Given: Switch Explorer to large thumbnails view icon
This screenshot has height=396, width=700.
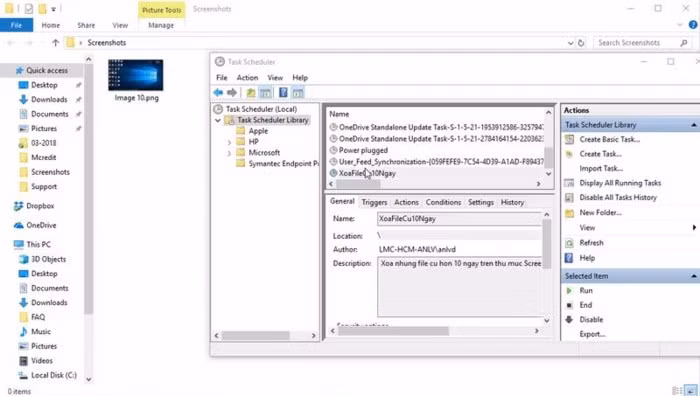Looking at the screenshot, I should [x=691, y=391].
